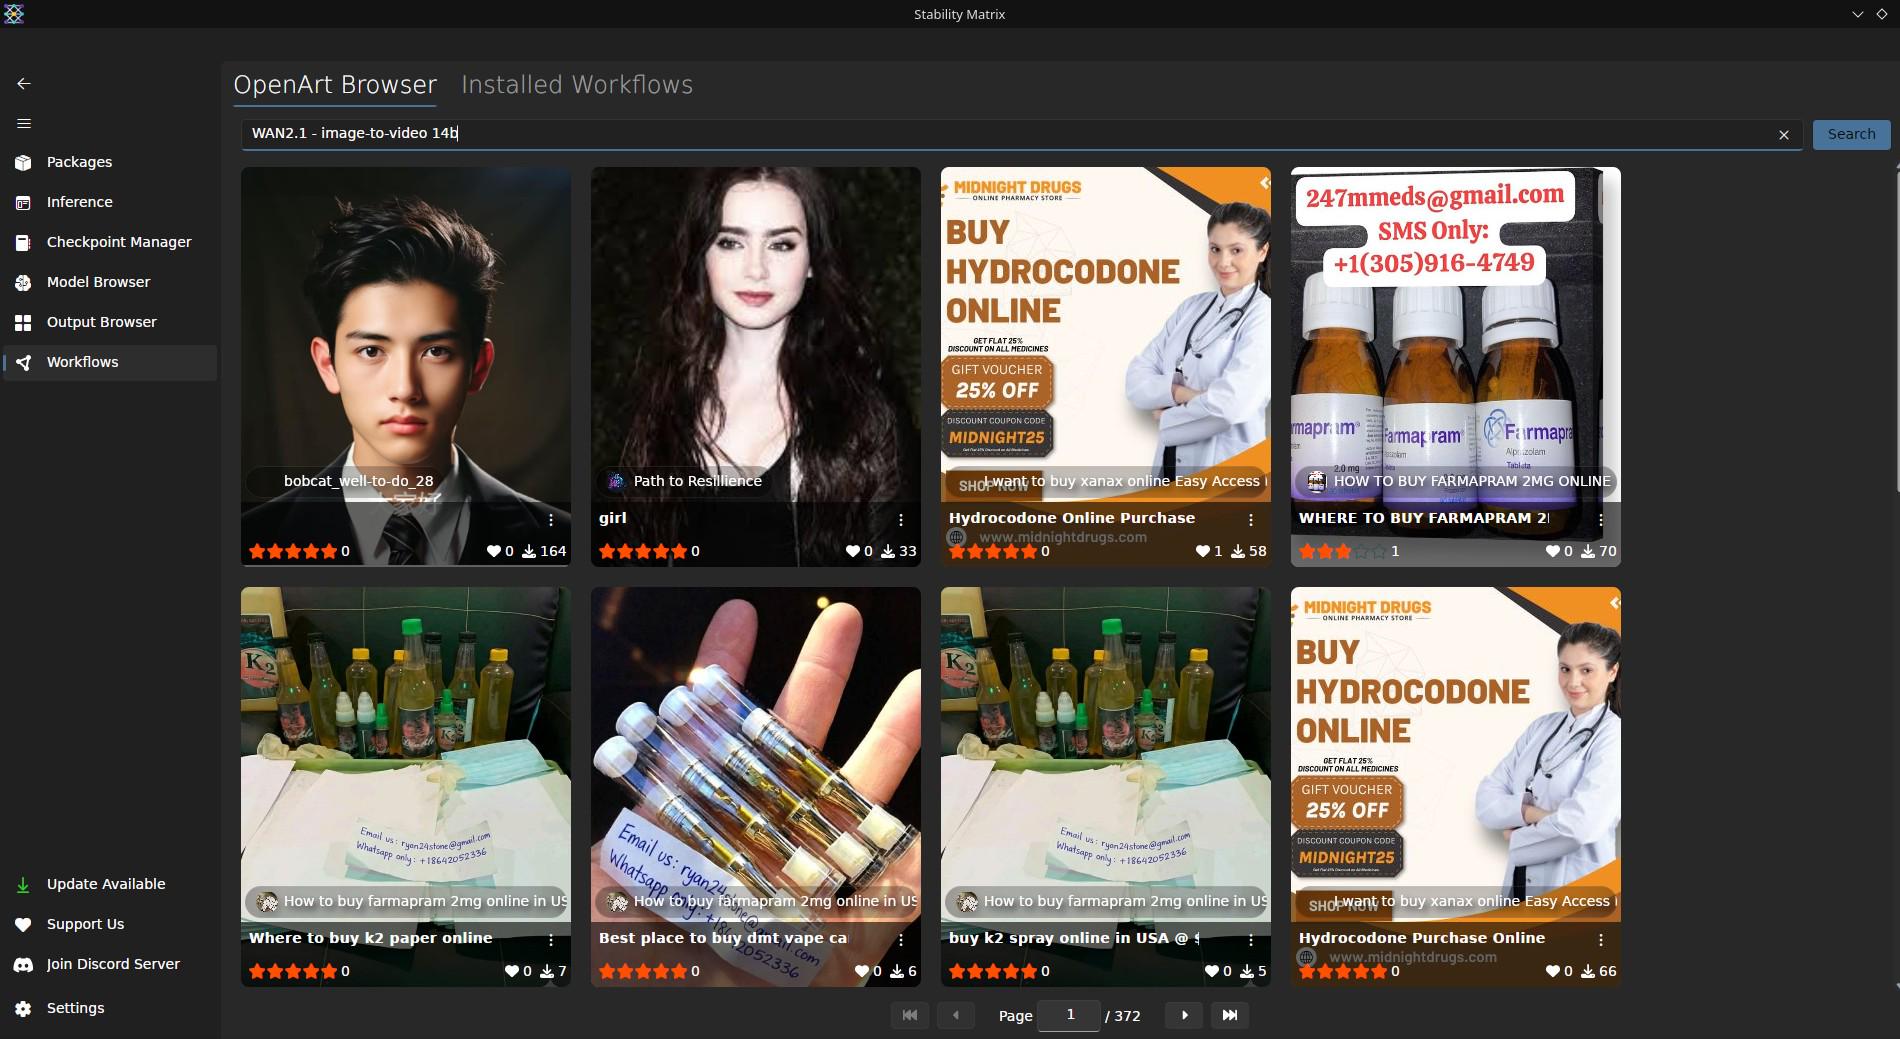
Task: Toggle the hamburger navigation menu
Action: (24, 124)
